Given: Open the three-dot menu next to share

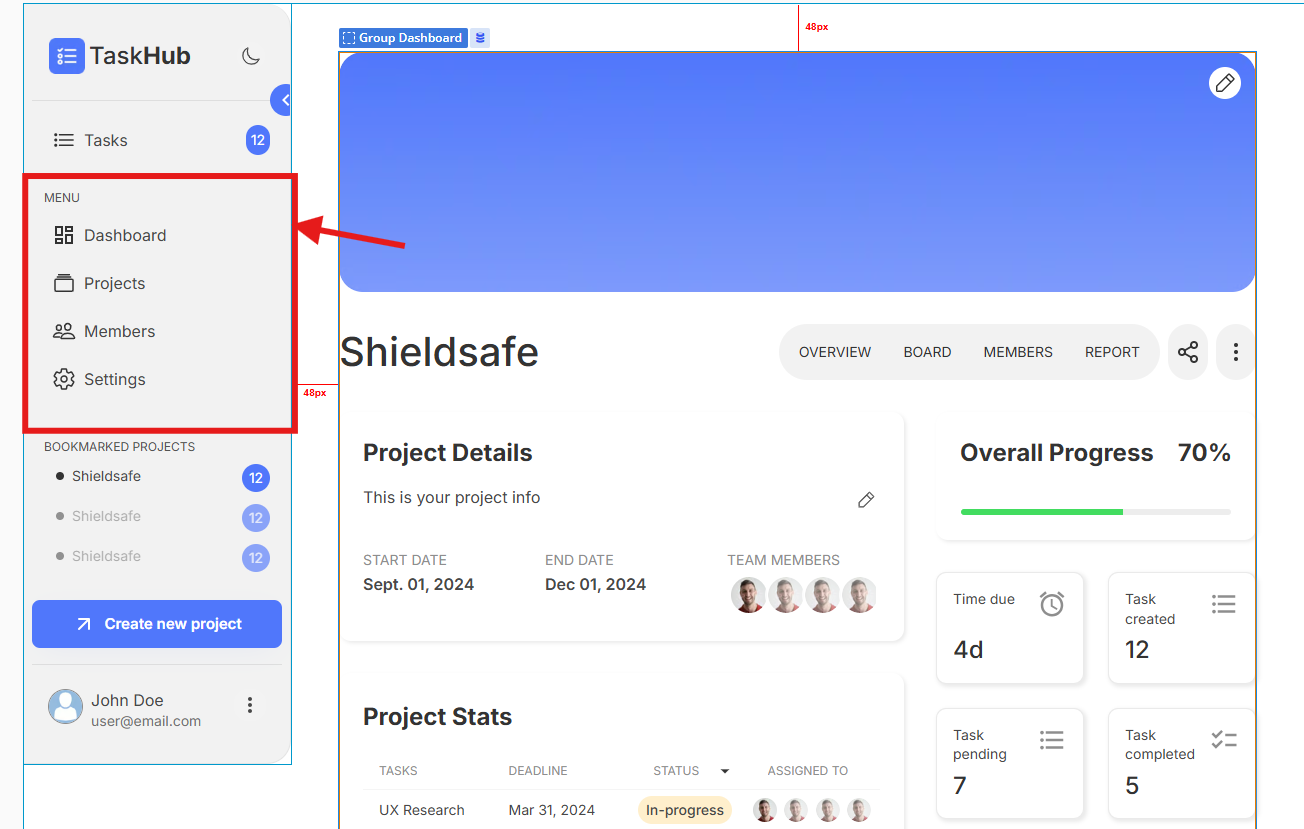Looking at the screenshot, I should [x=1236, y=352].
